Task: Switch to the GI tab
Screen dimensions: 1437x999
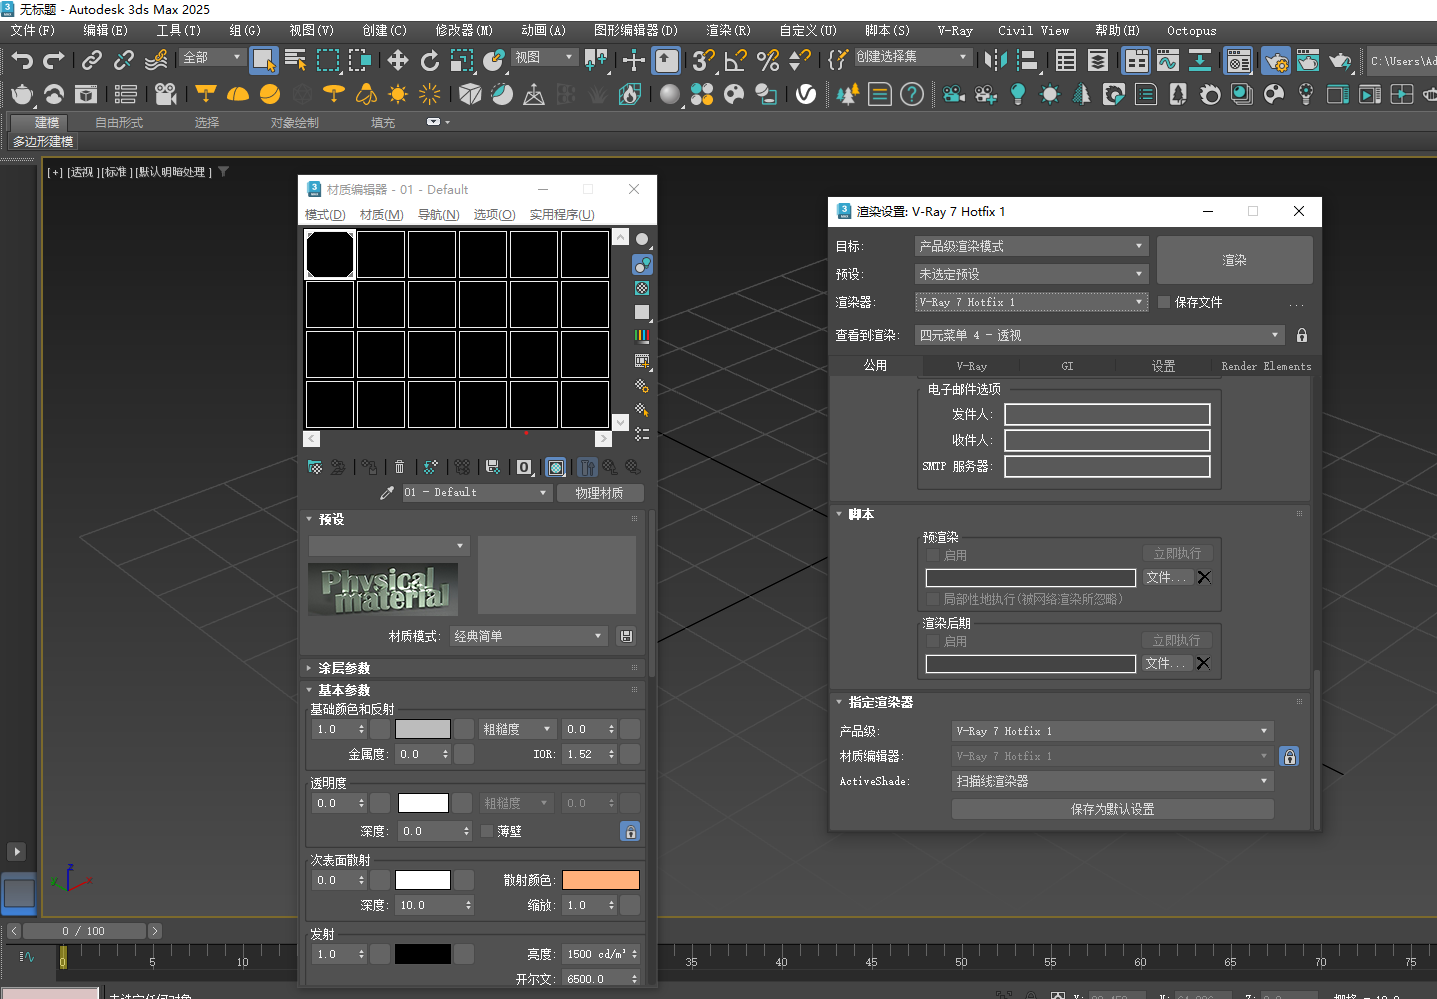Action: pyautogui.click(x=1067, y=366)
